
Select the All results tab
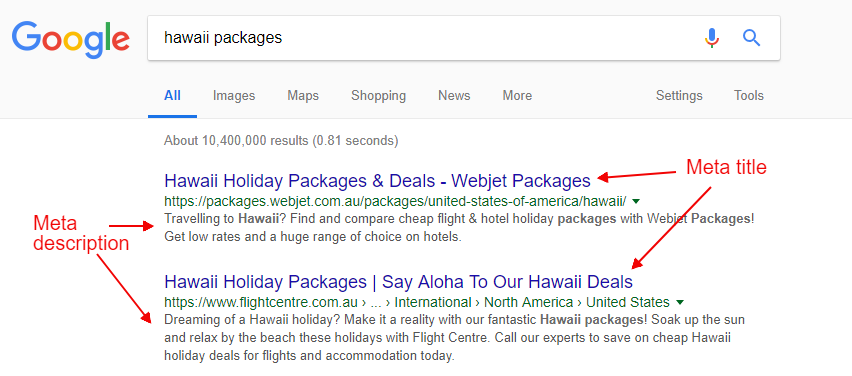tap(172, 96)
